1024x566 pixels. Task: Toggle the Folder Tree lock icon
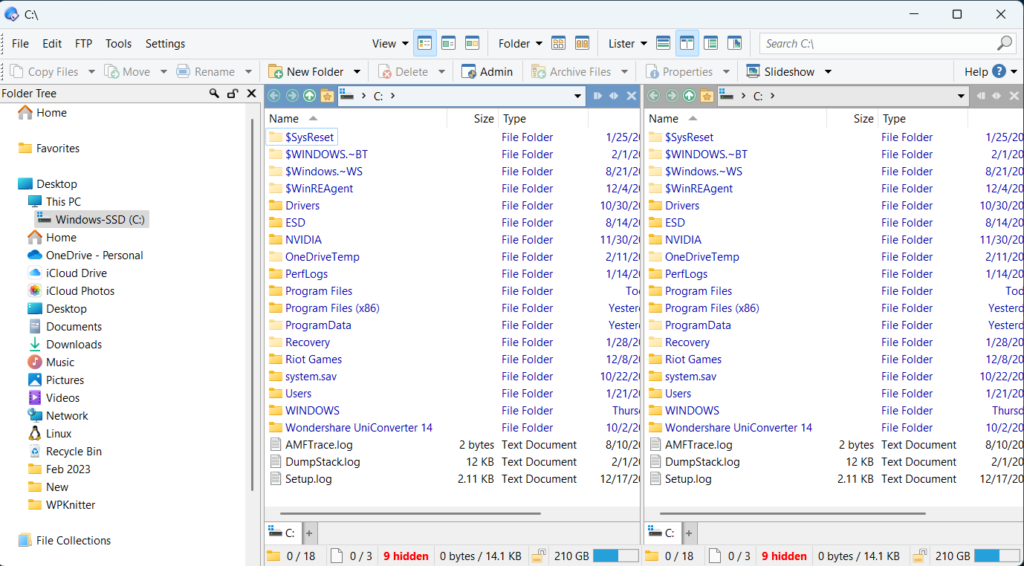(x=232, y=93)
